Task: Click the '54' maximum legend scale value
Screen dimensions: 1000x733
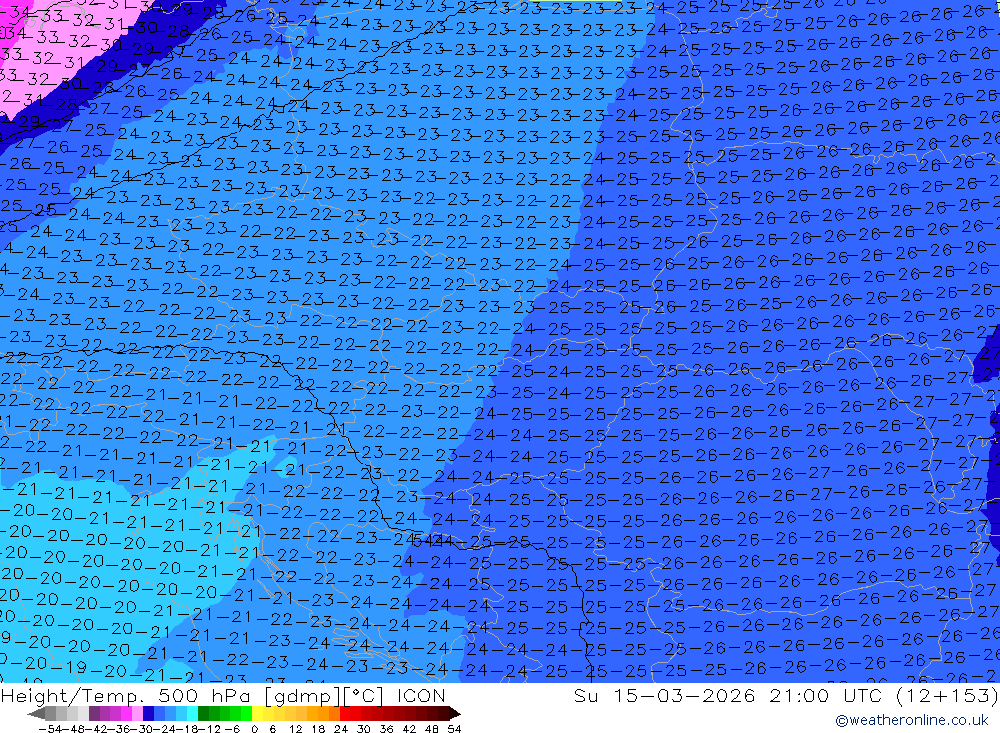Action: (454, 729)
